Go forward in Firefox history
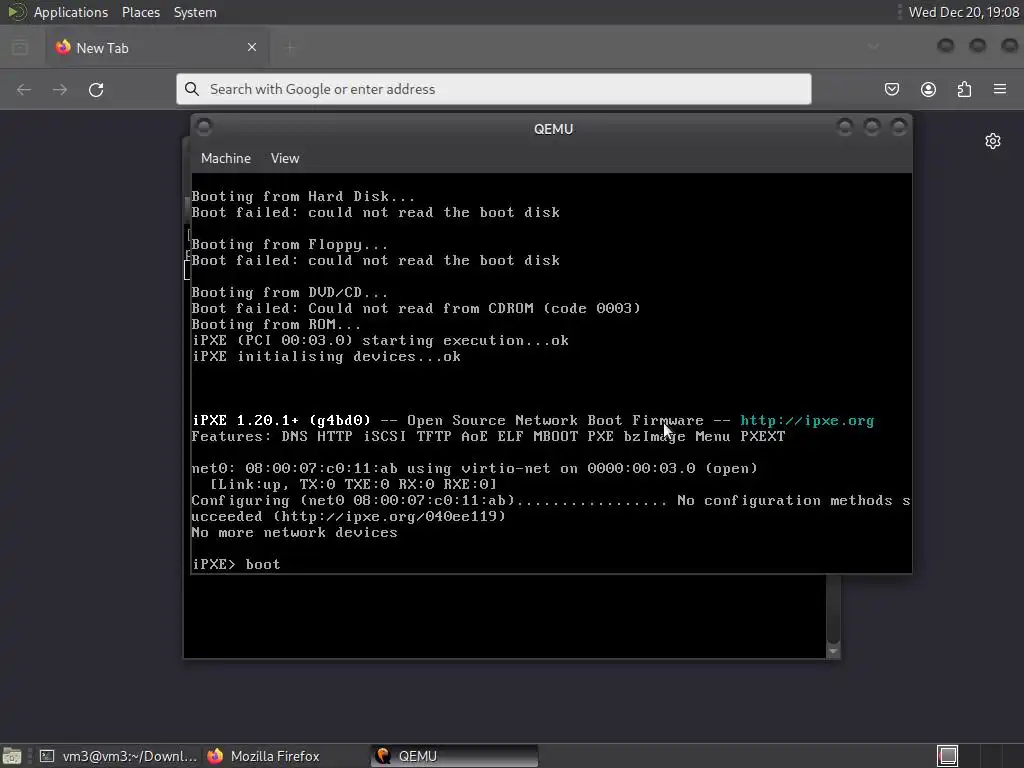This screenshot has height=768, width=1024. tap(60, 89)
